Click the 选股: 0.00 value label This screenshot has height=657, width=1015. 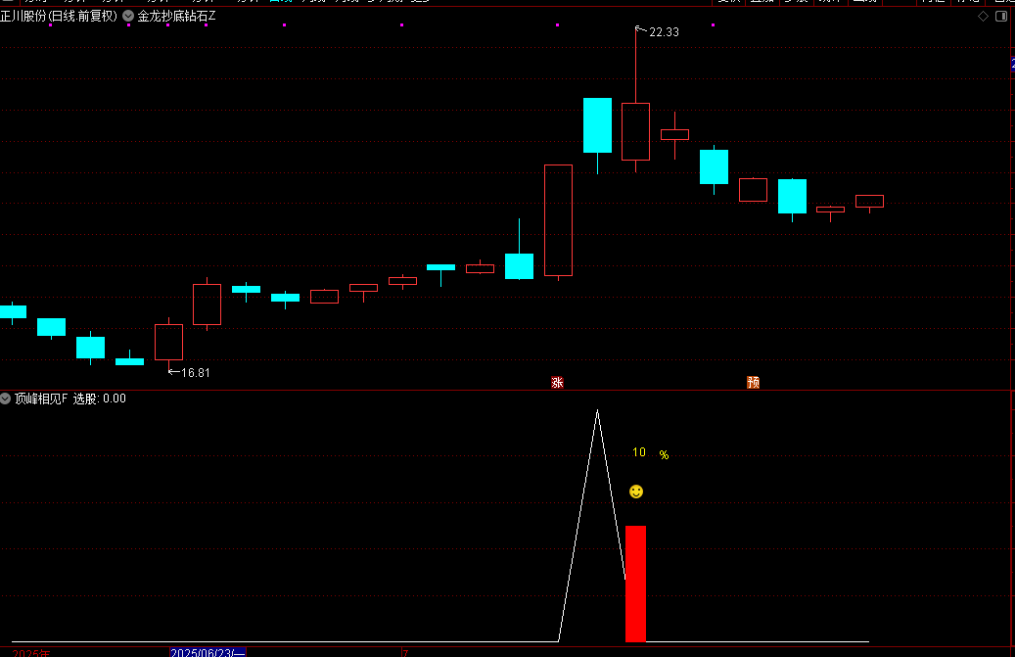(x=99, y=399)
